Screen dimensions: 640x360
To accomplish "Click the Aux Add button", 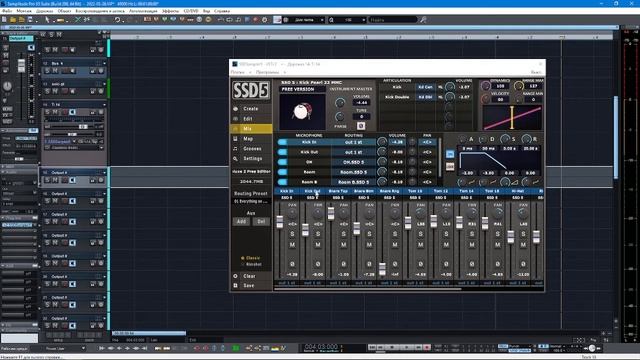I will [x=241, y=221].
